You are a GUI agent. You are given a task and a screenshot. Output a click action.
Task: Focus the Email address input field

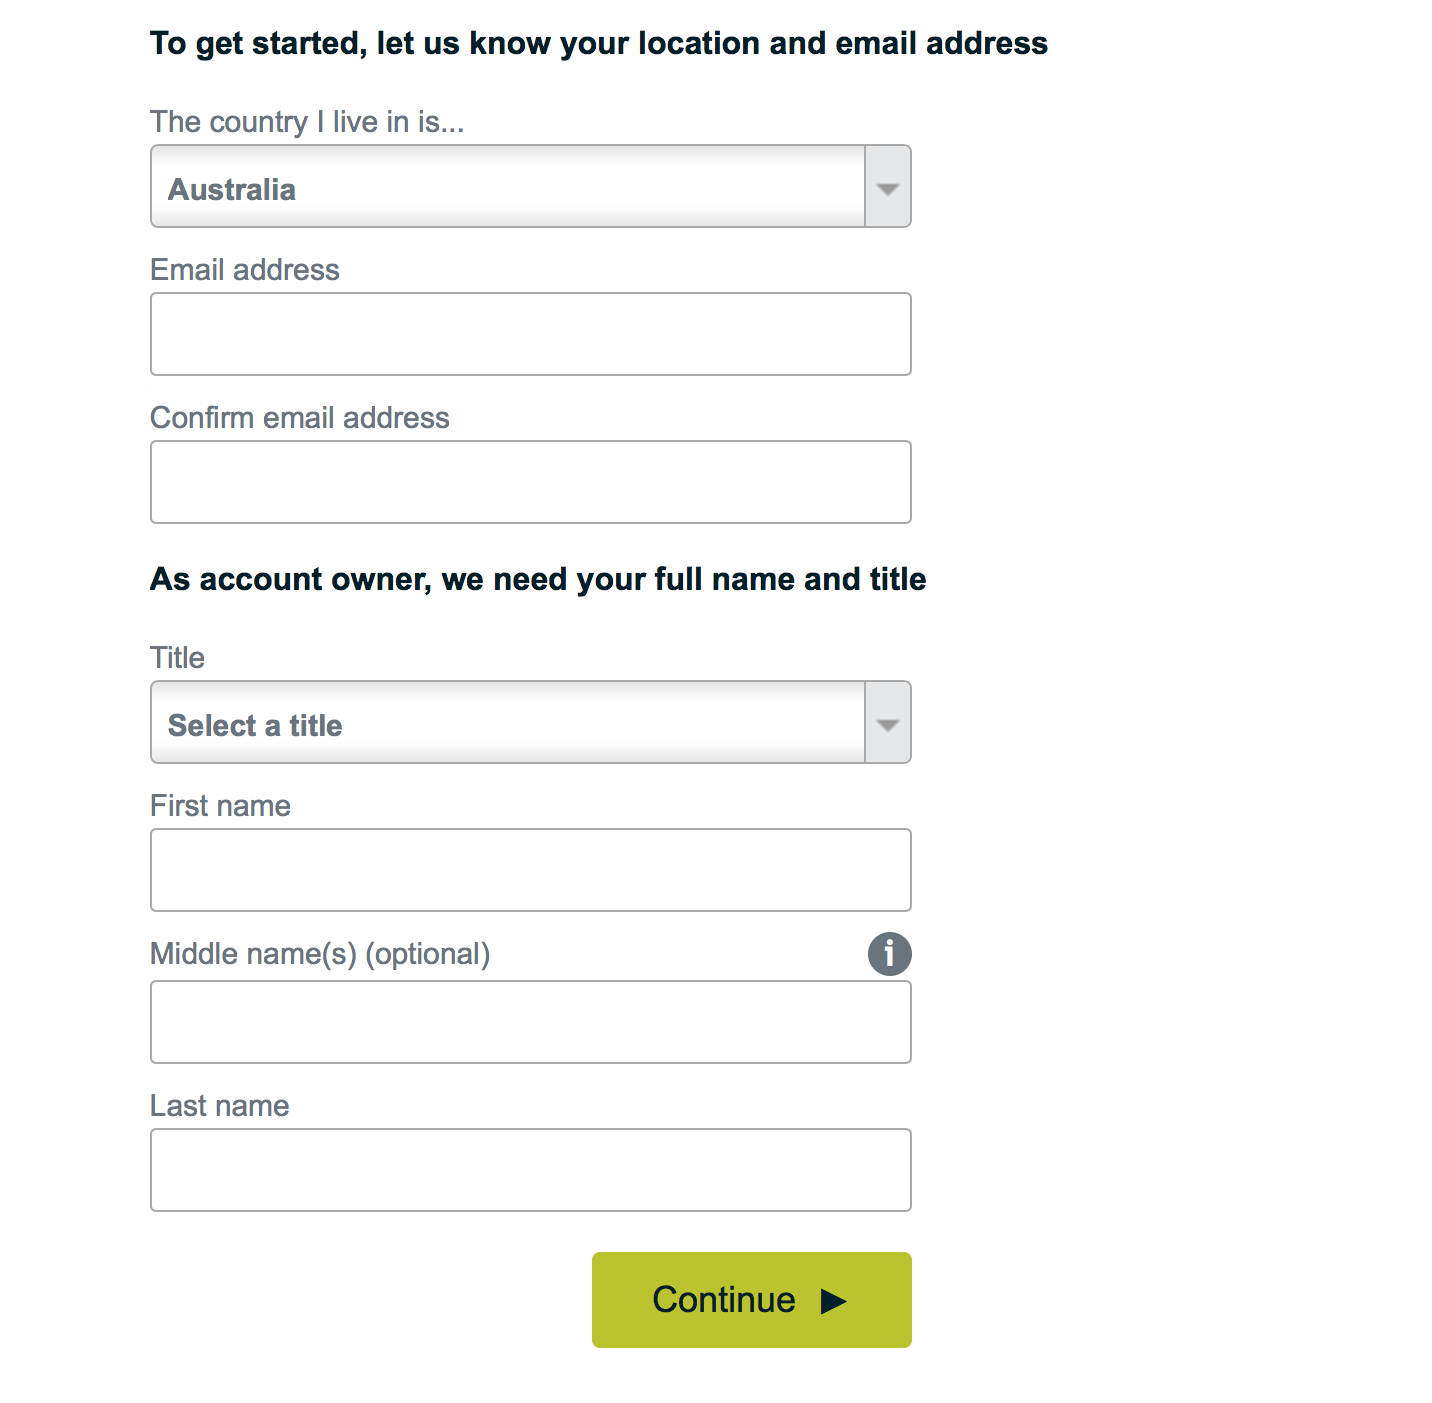[x=531, y=334]
